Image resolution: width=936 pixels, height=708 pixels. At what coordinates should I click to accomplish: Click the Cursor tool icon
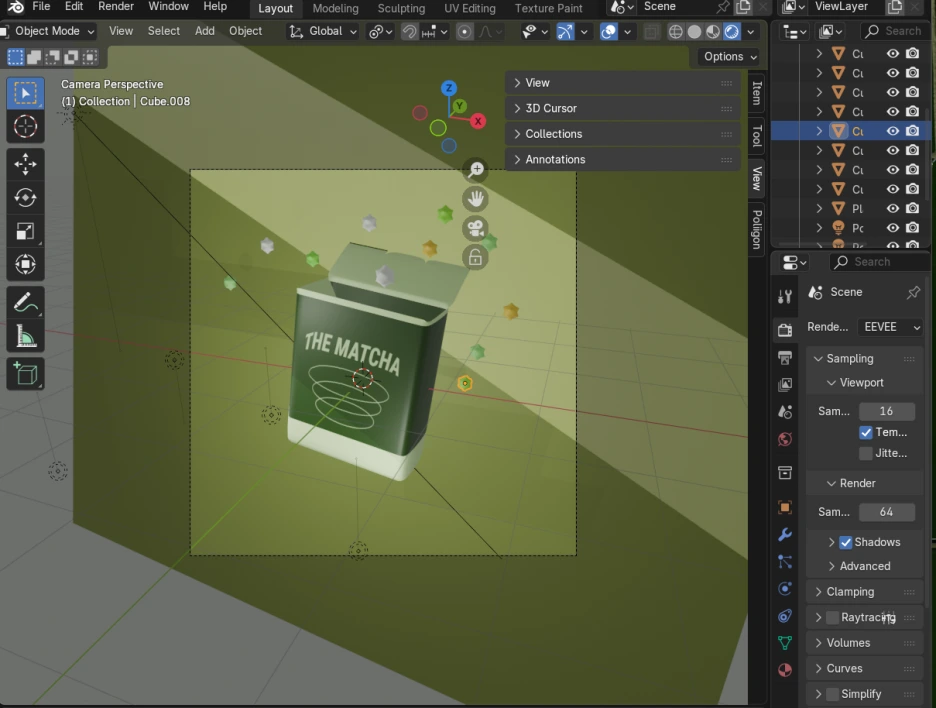point(25,127)
